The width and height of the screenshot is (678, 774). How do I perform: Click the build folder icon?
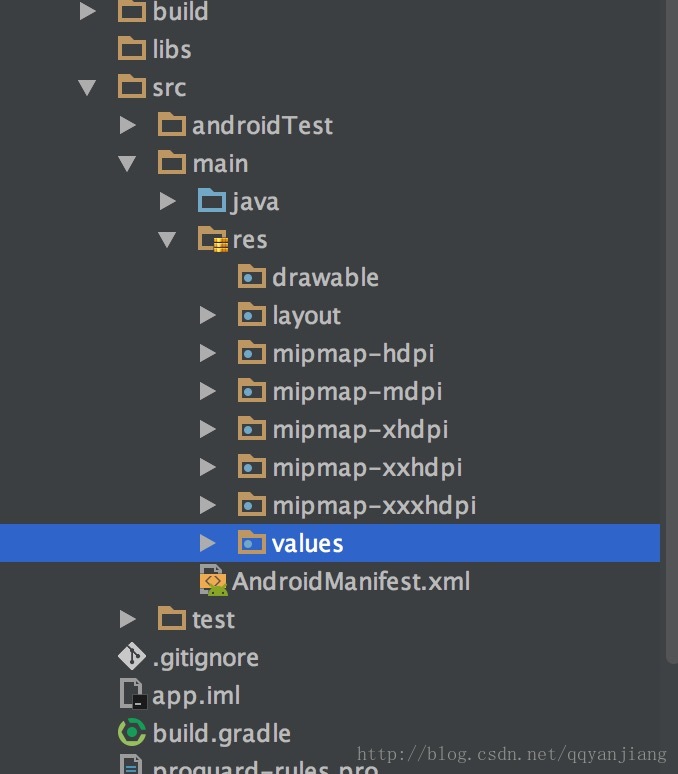coord(132,11)
